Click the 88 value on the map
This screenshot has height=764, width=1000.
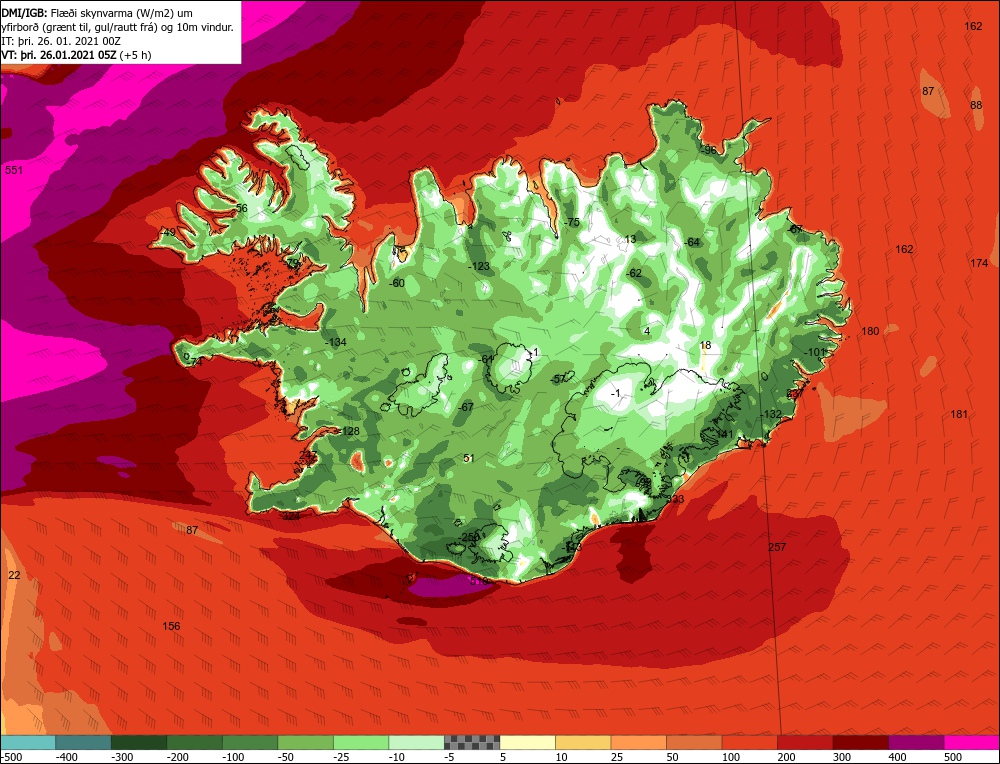[x=976, y=105]
